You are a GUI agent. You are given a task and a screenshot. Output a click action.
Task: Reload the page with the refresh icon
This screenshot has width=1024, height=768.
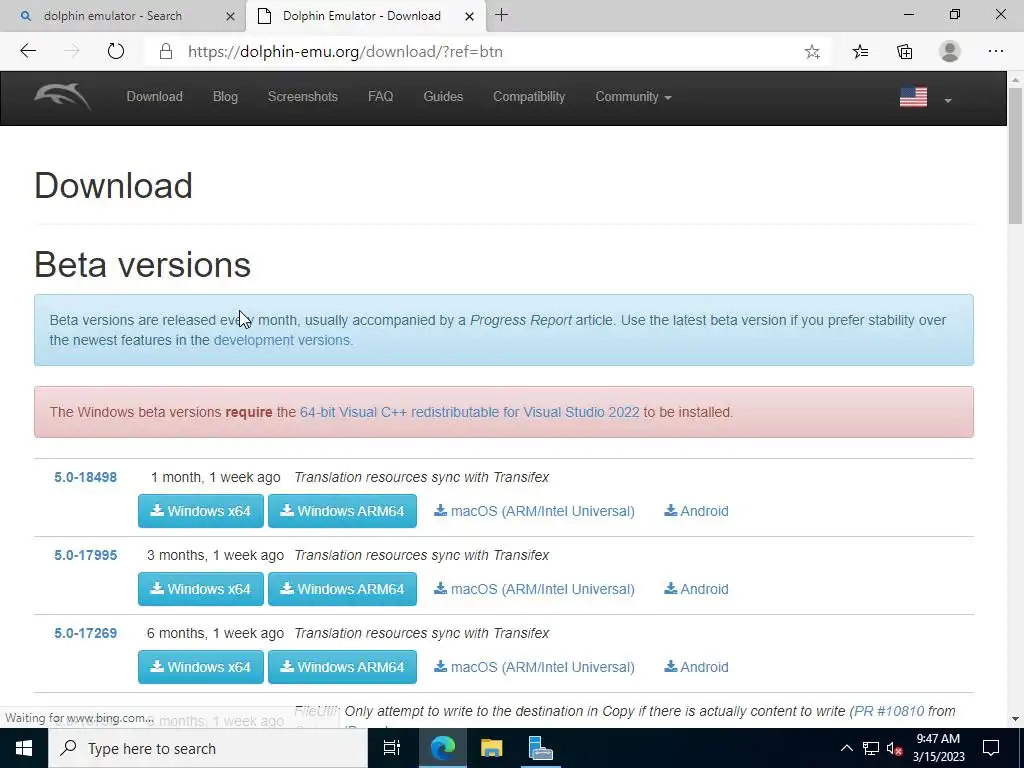[x=116, y=51]
